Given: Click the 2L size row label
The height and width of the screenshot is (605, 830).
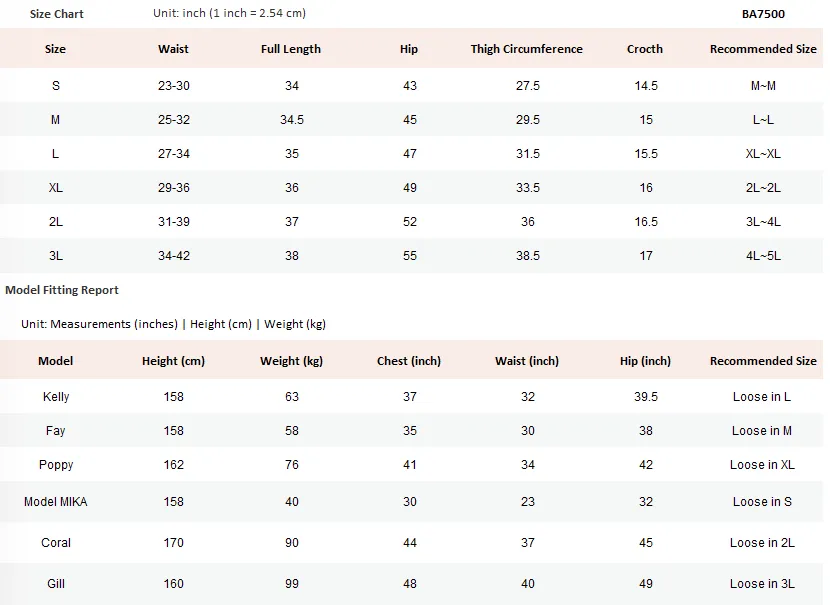Looking at the screenshot, I should (56, 222).
